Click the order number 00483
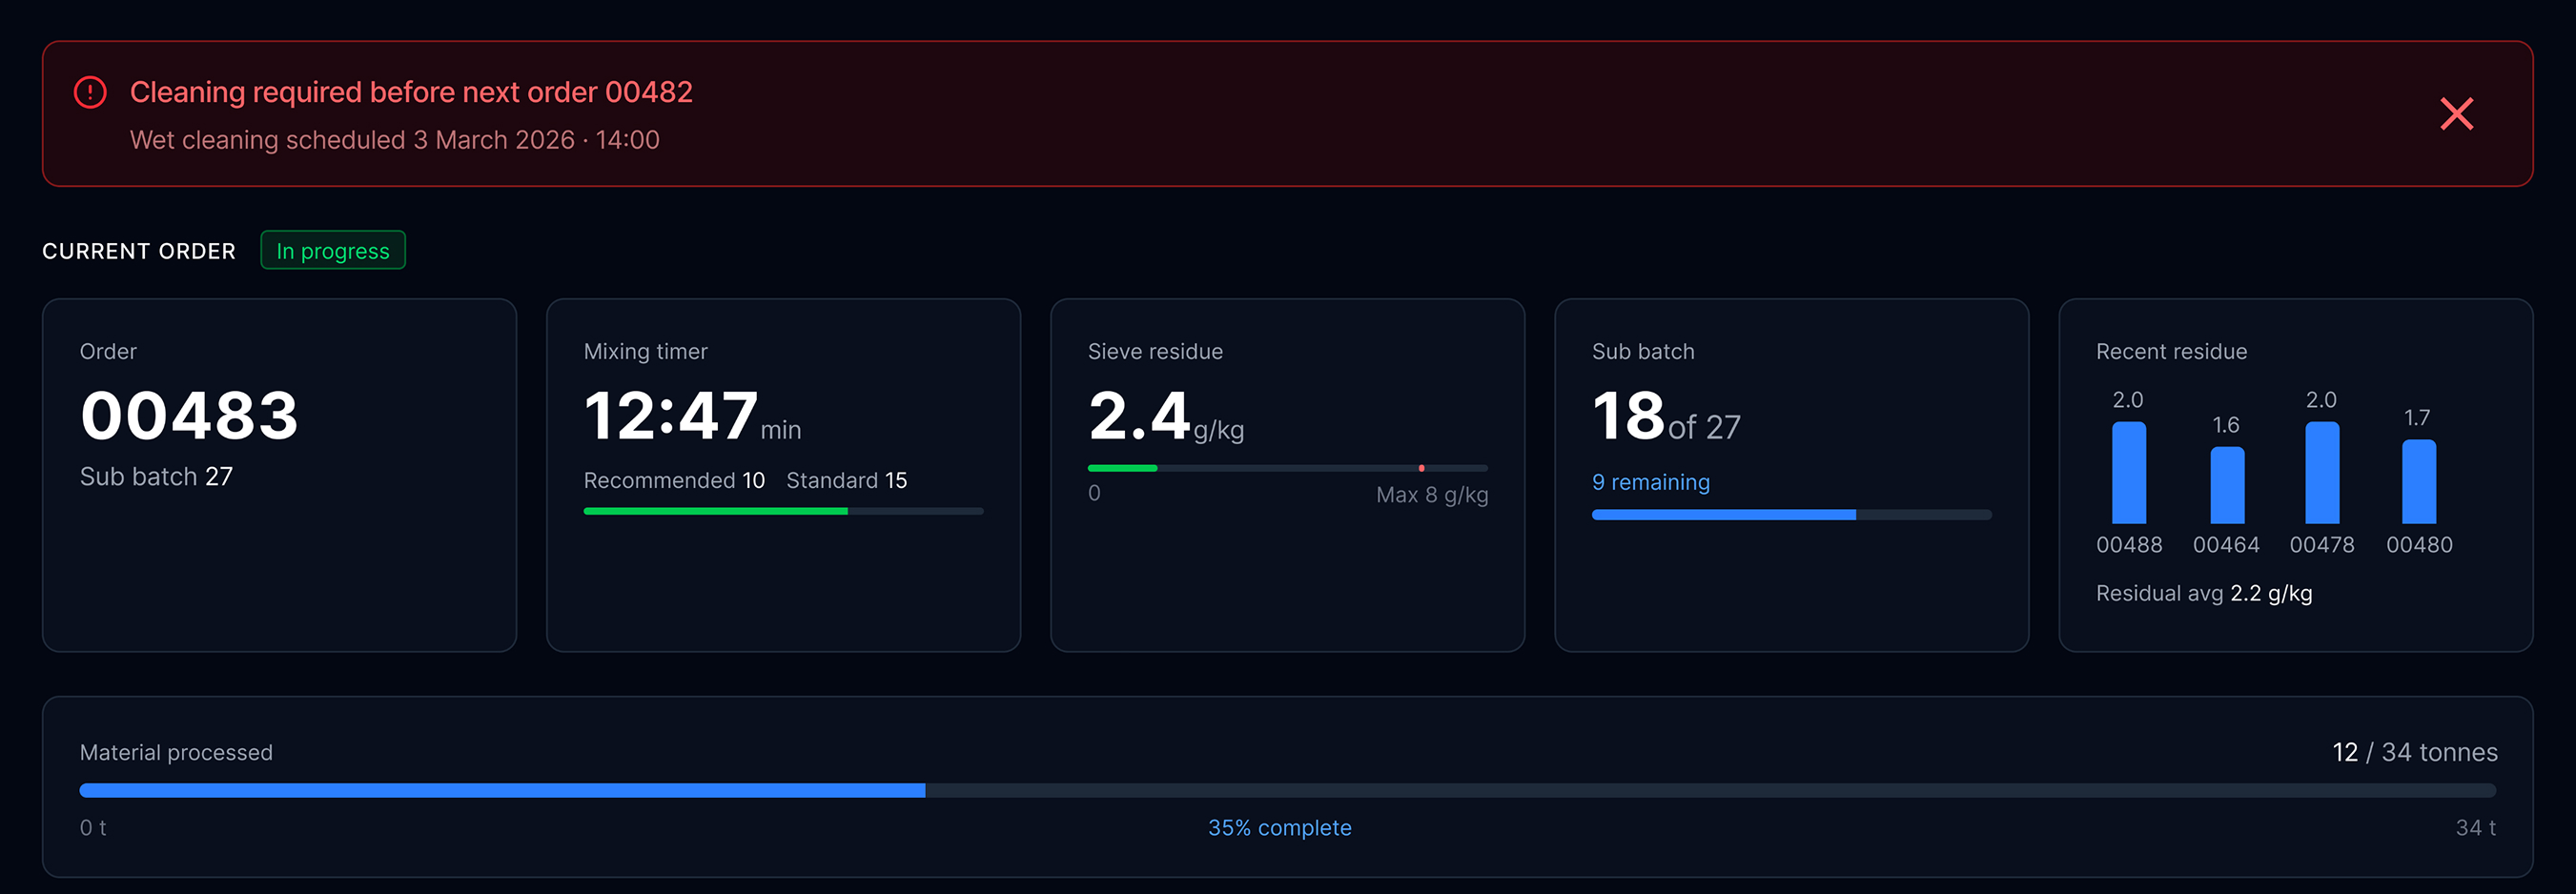 pyautogui.click(x=190, y=415)
